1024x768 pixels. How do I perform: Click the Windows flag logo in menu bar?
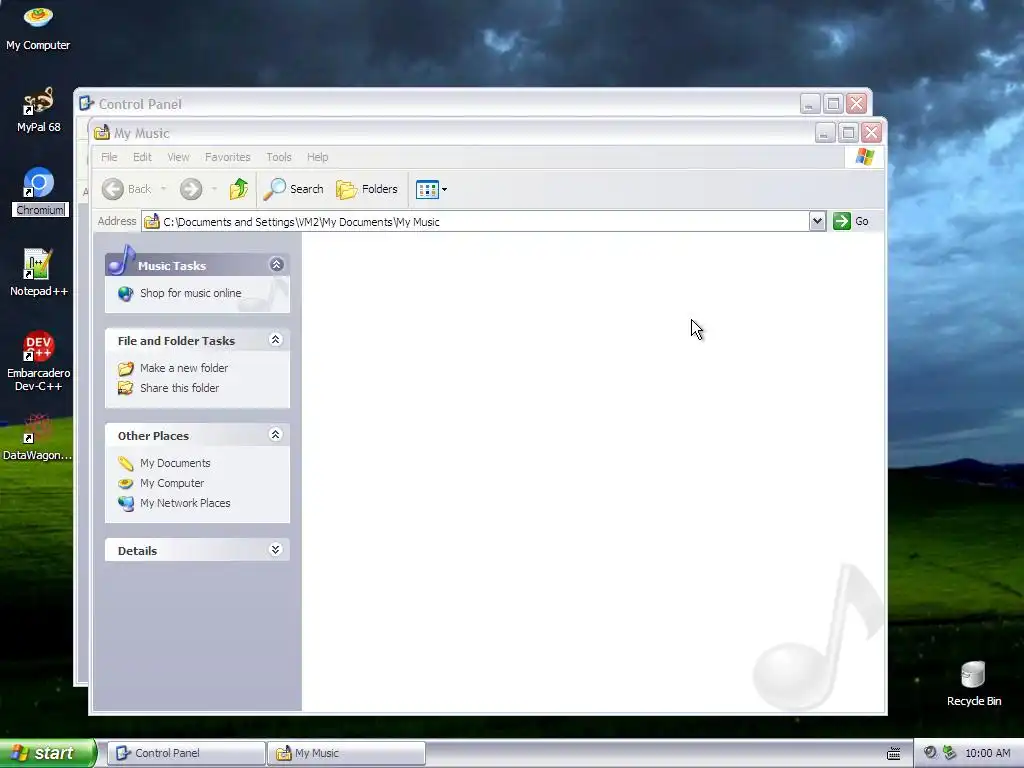click(865, 157)
